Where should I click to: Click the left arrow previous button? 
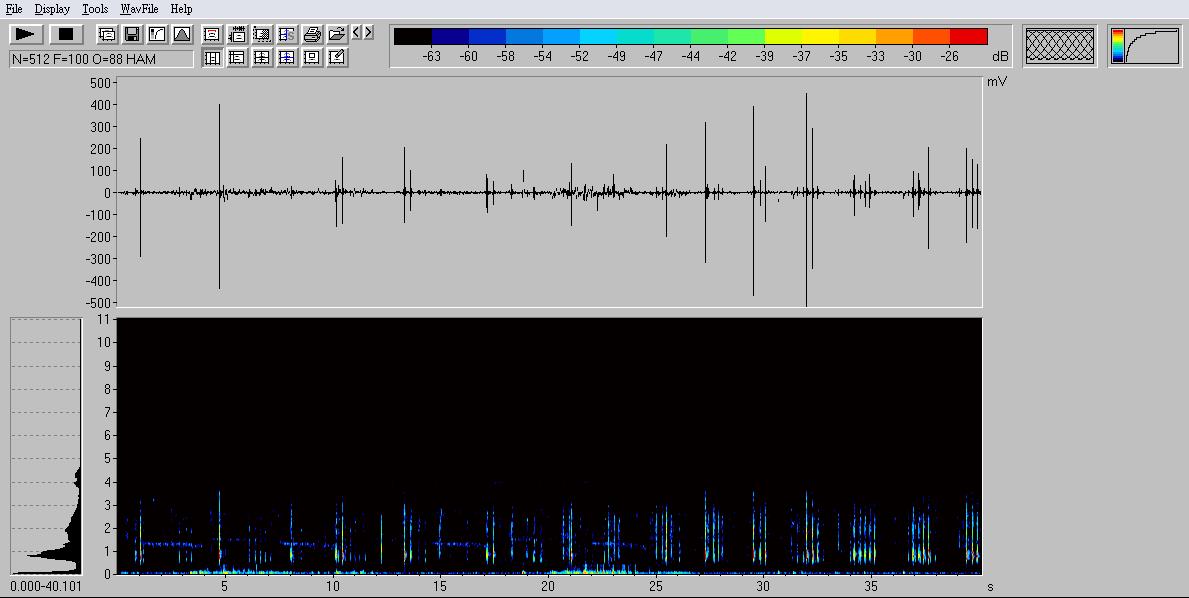tap(357, 33)
